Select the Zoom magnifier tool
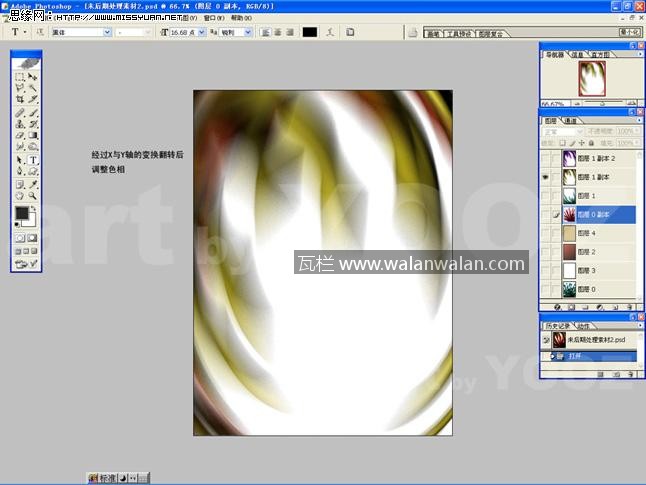 pyautogui.click(x=33, y=196)
